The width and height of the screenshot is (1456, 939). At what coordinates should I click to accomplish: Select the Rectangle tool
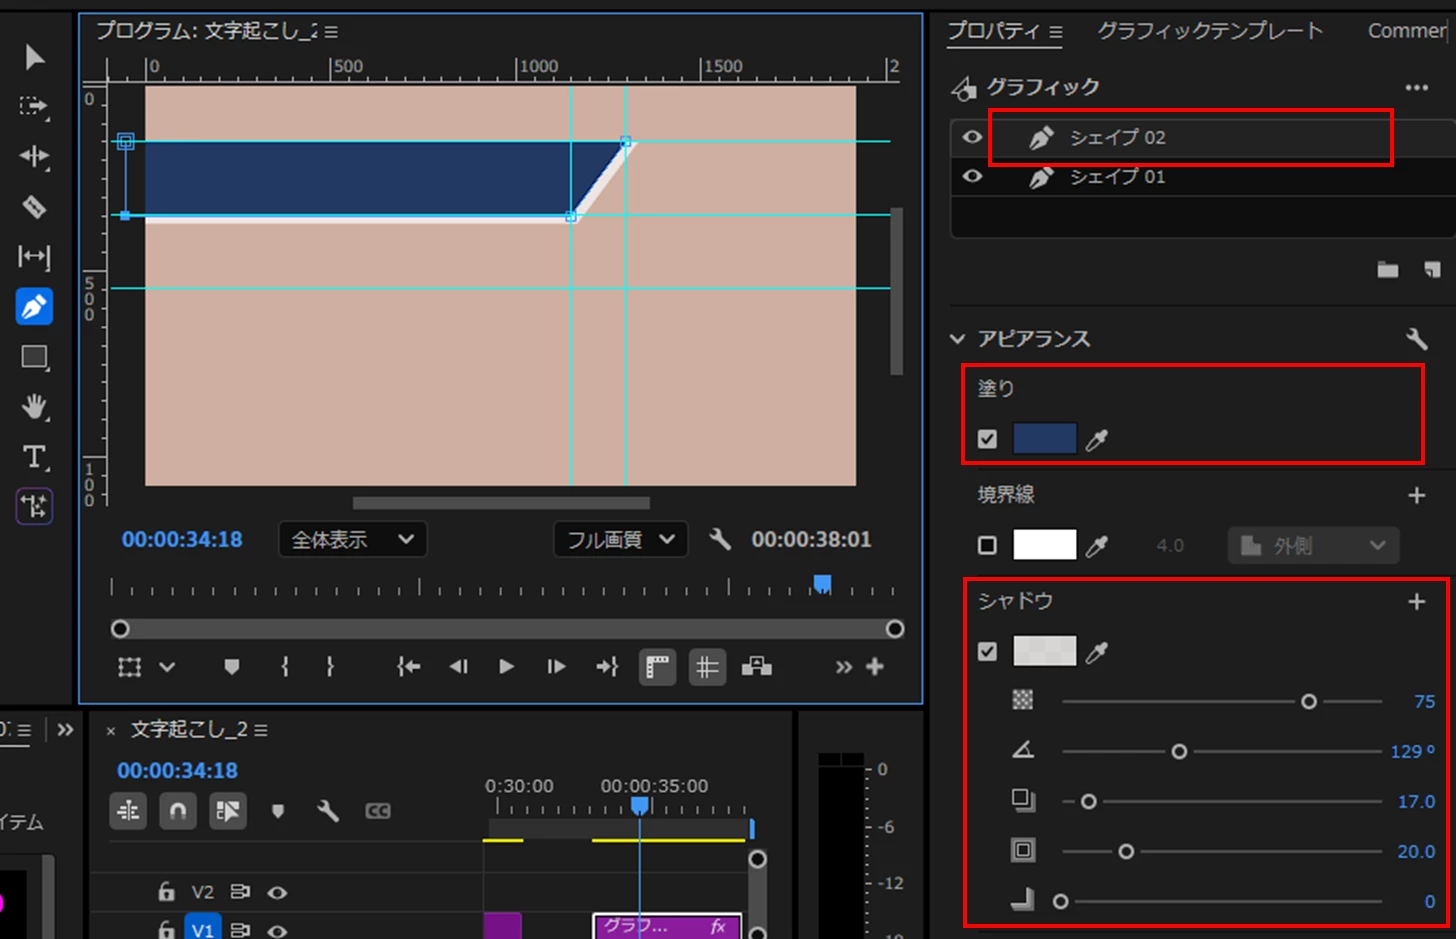pos(34,357)
